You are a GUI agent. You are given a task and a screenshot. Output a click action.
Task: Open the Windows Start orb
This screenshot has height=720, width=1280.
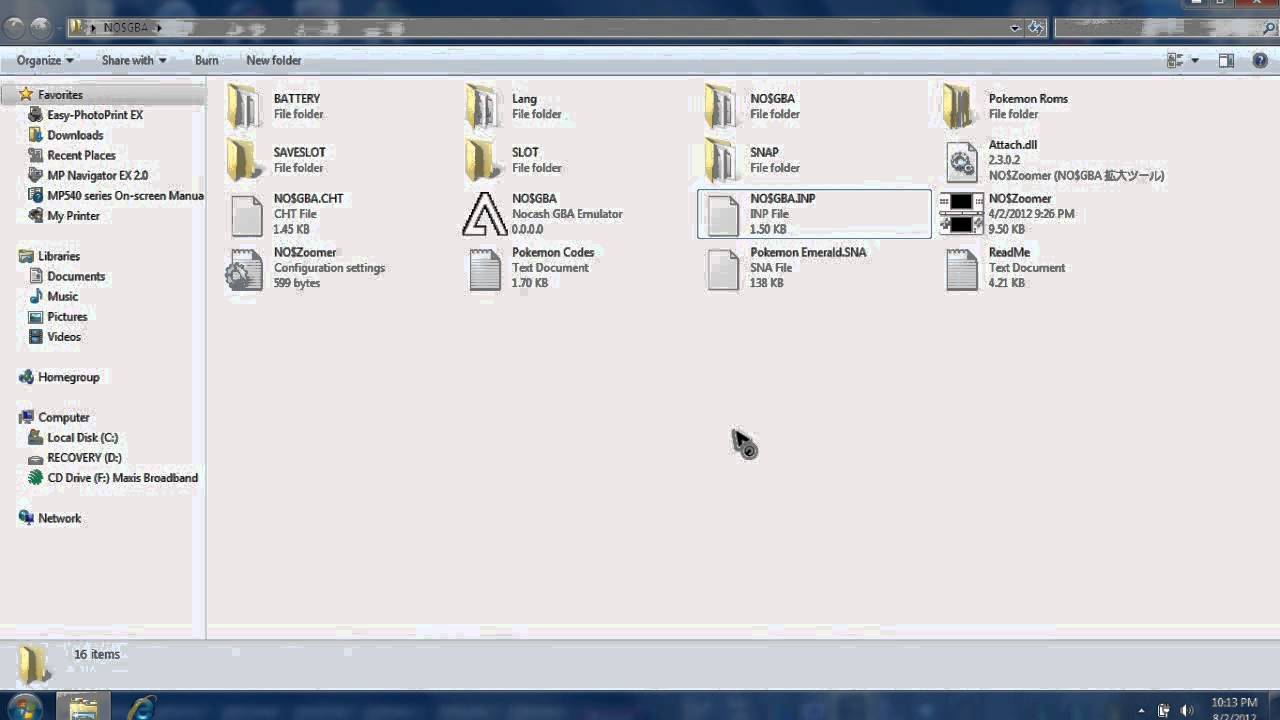coord(23,706)
